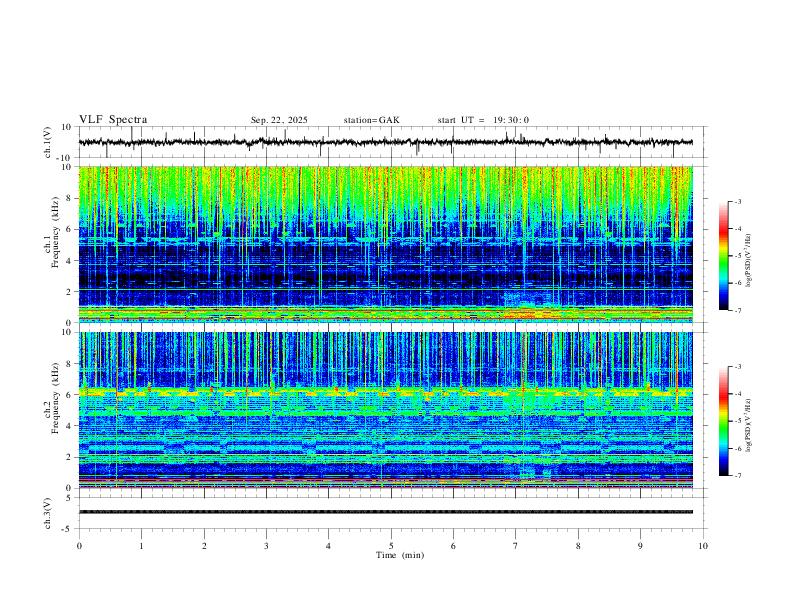Click inside the ch.2 frequency spectrogram
This screenshot has height=612, width=792.
[x=385, y=410]
